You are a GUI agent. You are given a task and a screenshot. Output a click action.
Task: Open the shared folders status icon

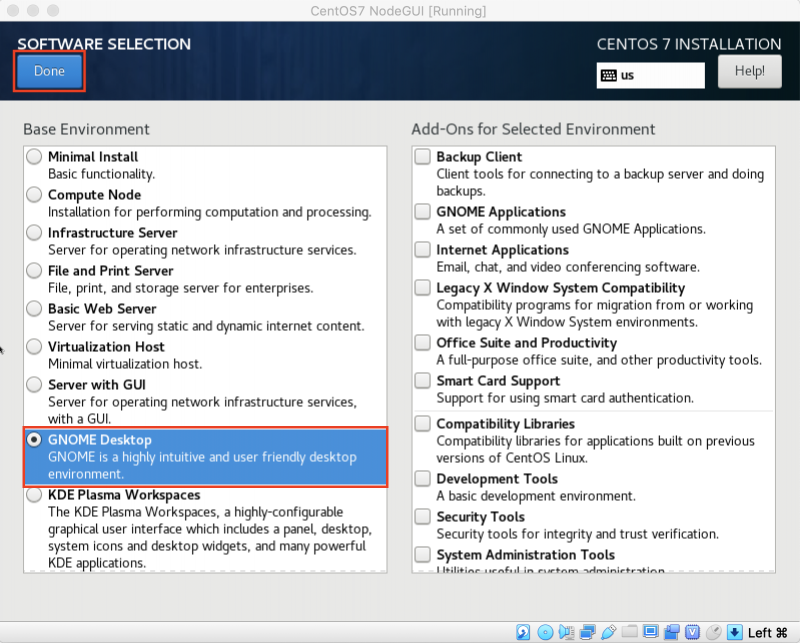630,631
